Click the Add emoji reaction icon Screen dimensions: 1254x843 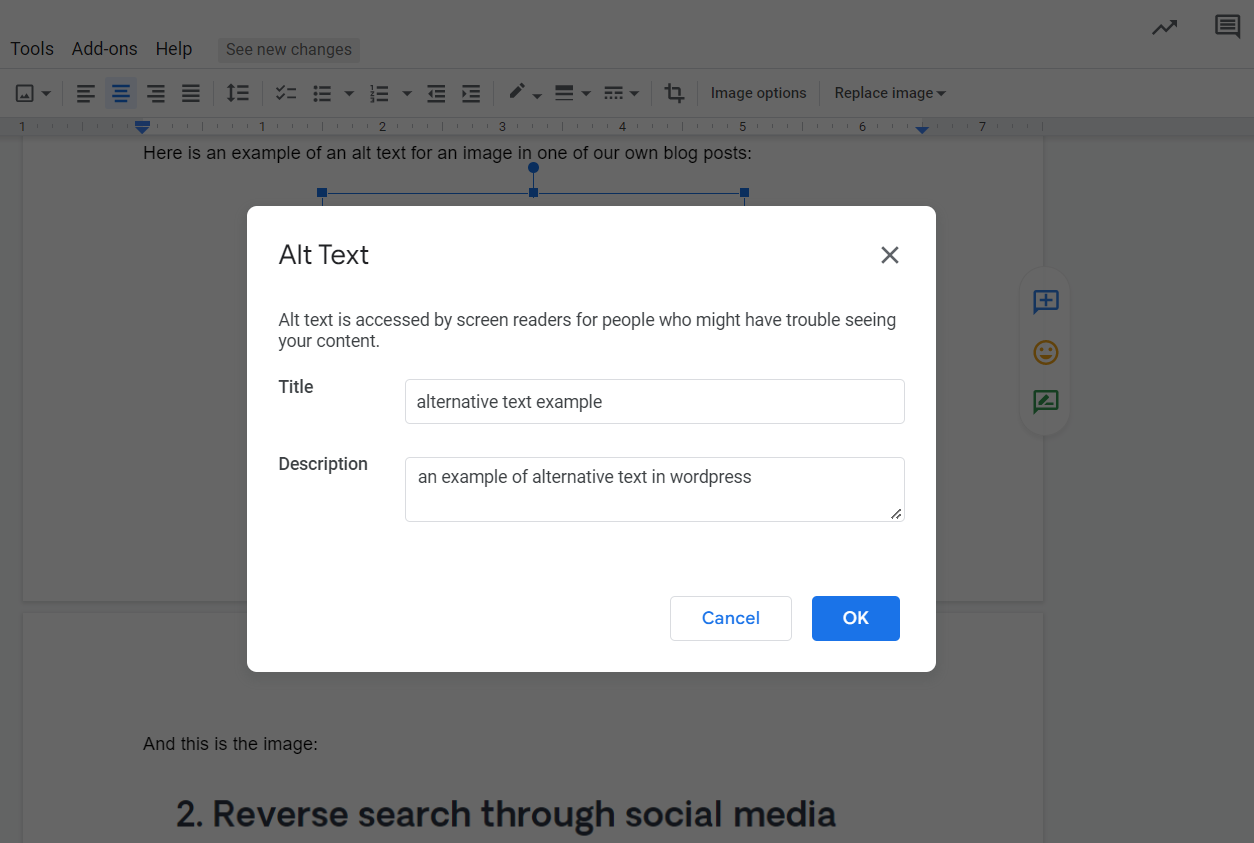(1046, 352)
